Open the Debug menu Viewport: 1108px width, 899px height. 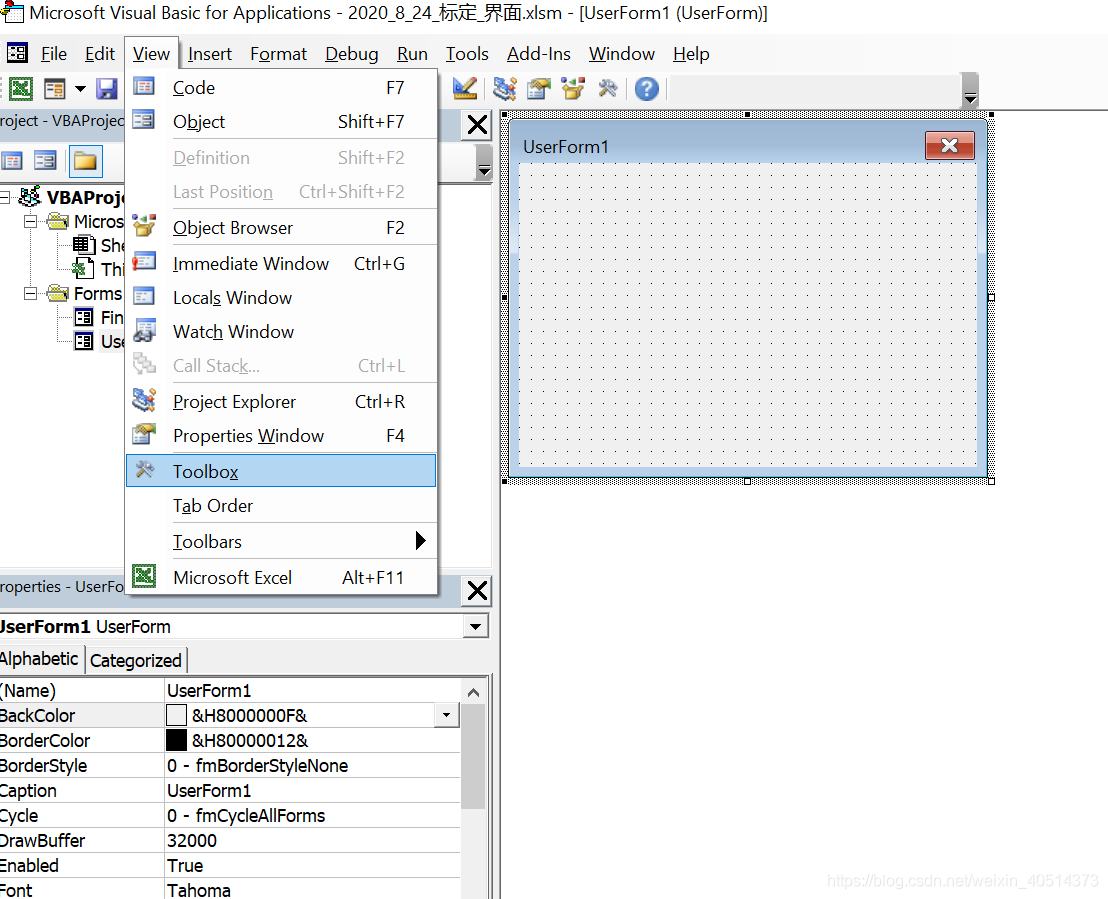pyautogui.click(x=351, y=54)
